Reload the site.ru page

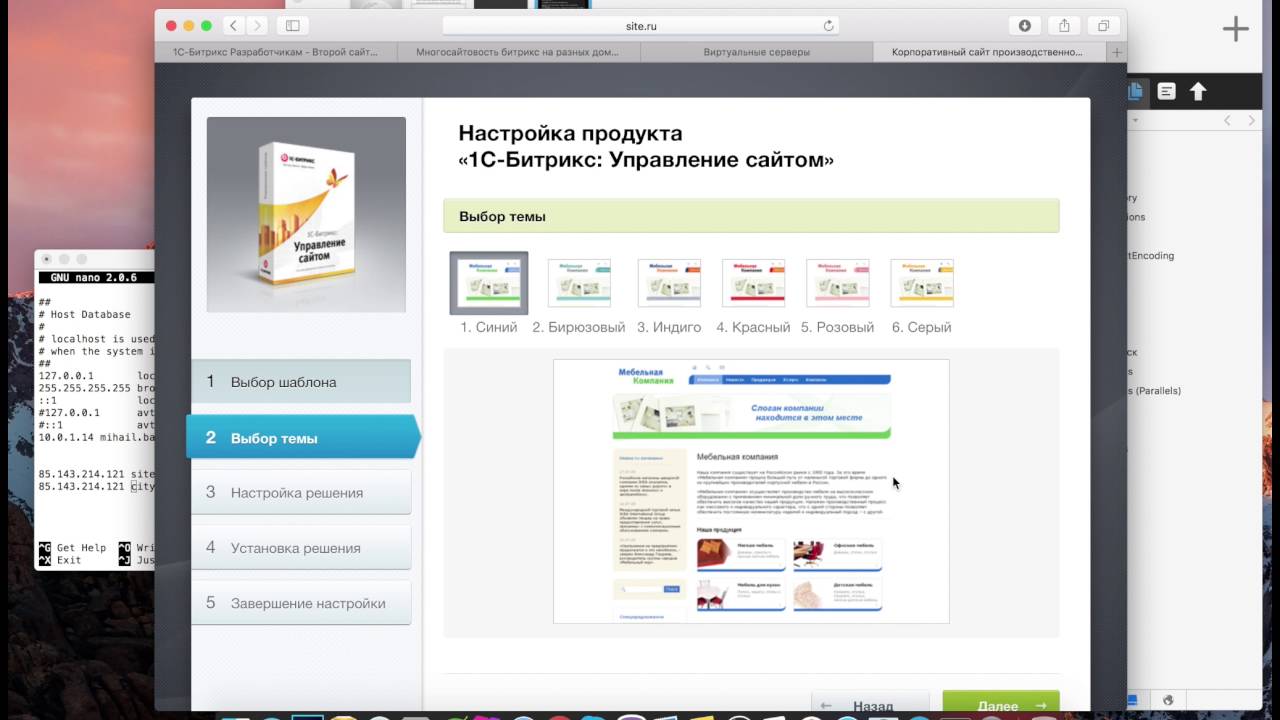[x=828, y=26]
